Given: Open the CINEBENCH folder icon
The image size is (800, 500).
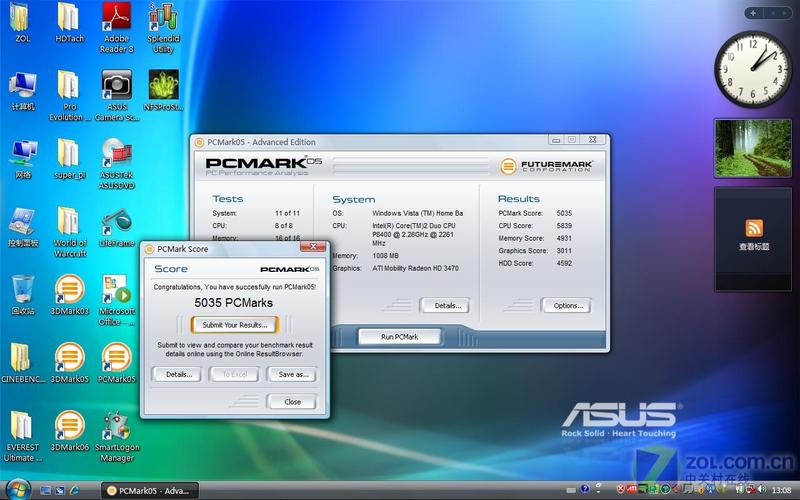Looking at the screenshot, I should tap(22, 363).
